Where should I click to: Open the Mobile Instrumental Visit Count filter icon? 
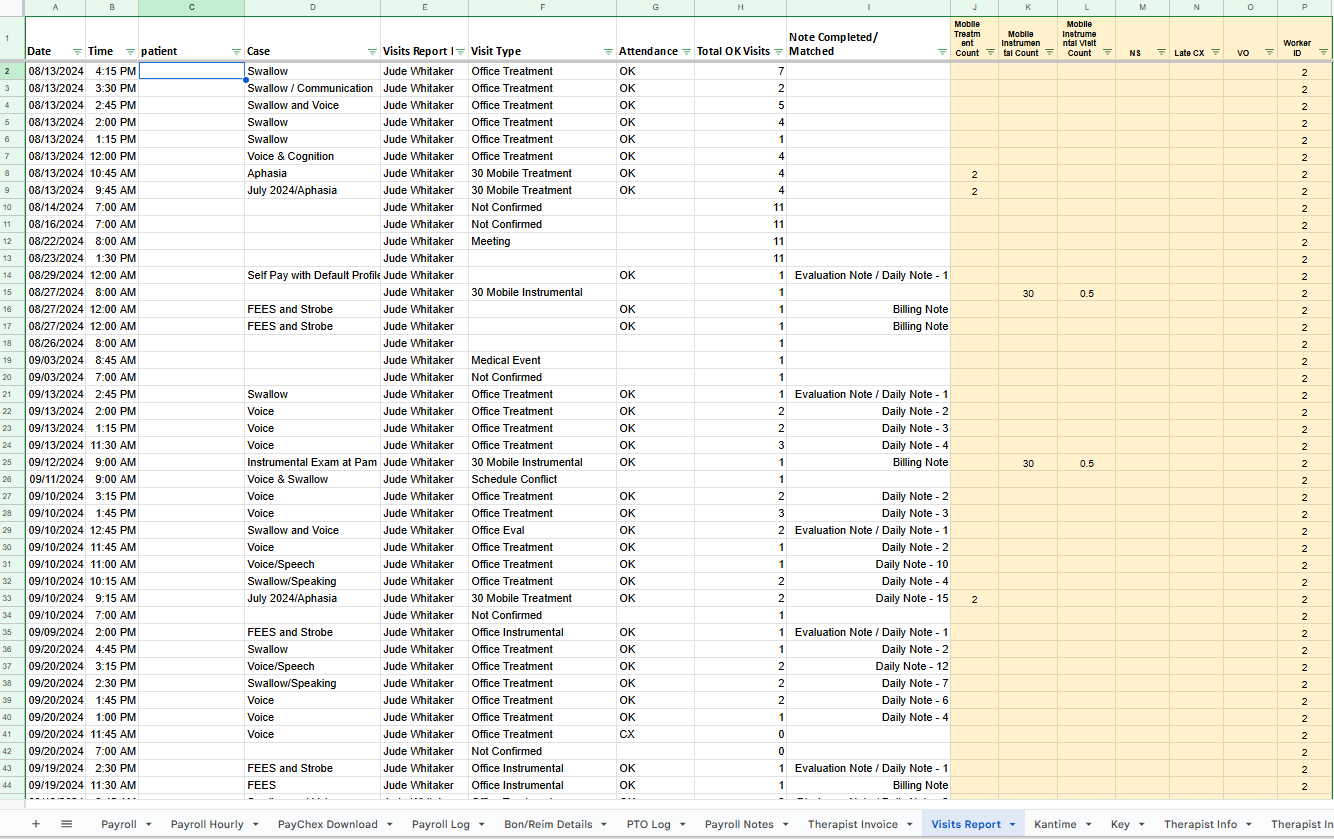tap(1106, 53)
